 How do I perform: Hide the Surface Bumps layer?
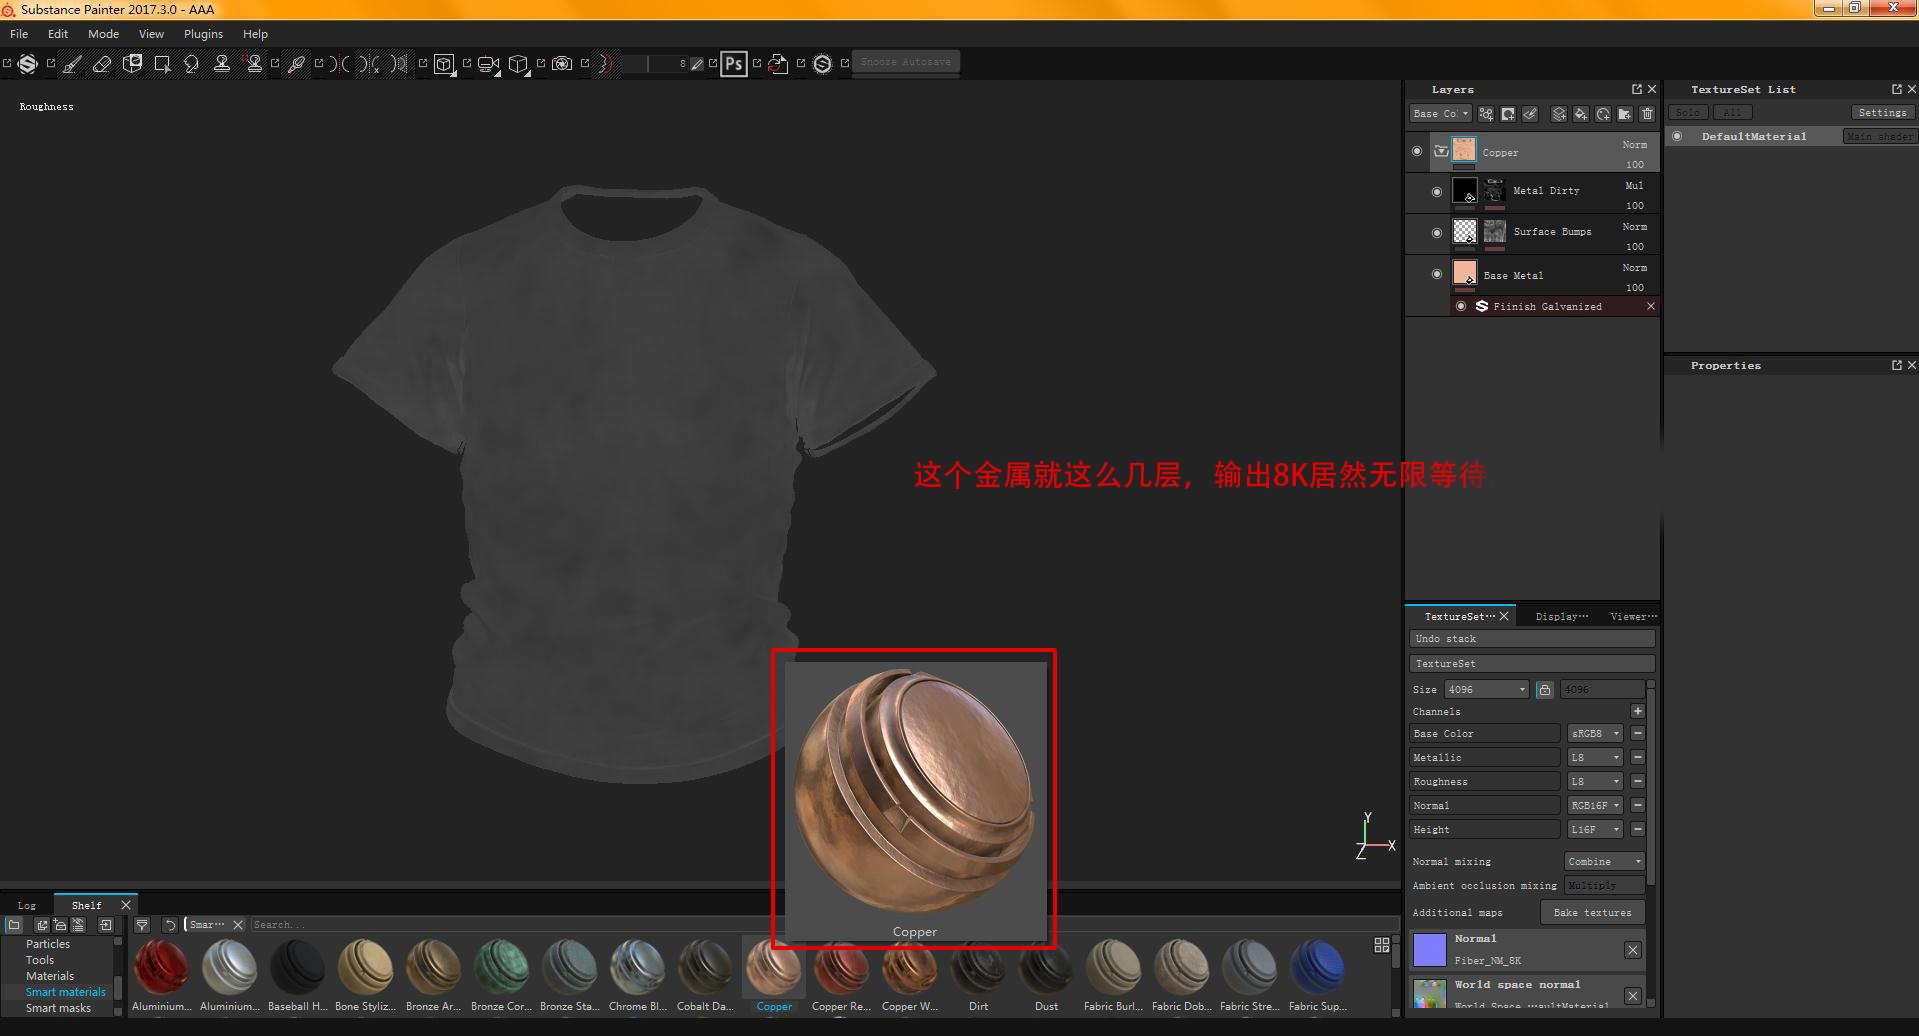click(1437, 232)
